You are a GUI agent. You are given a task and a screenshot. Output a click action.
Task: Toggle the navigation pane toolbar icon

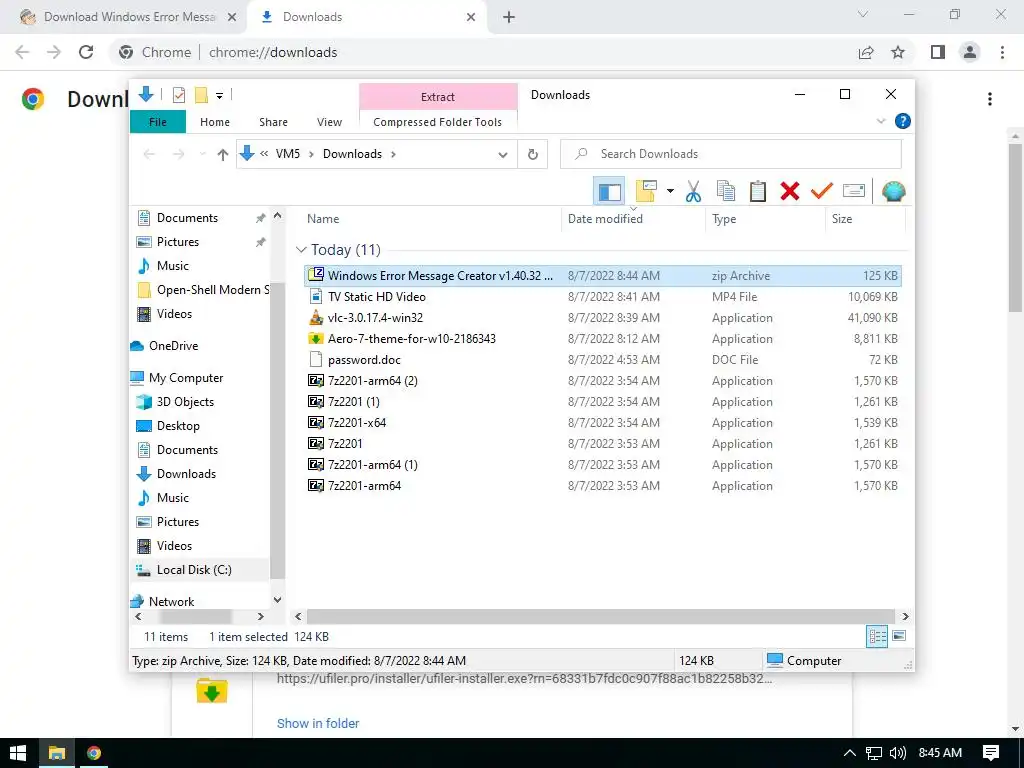tap(609, 191)
